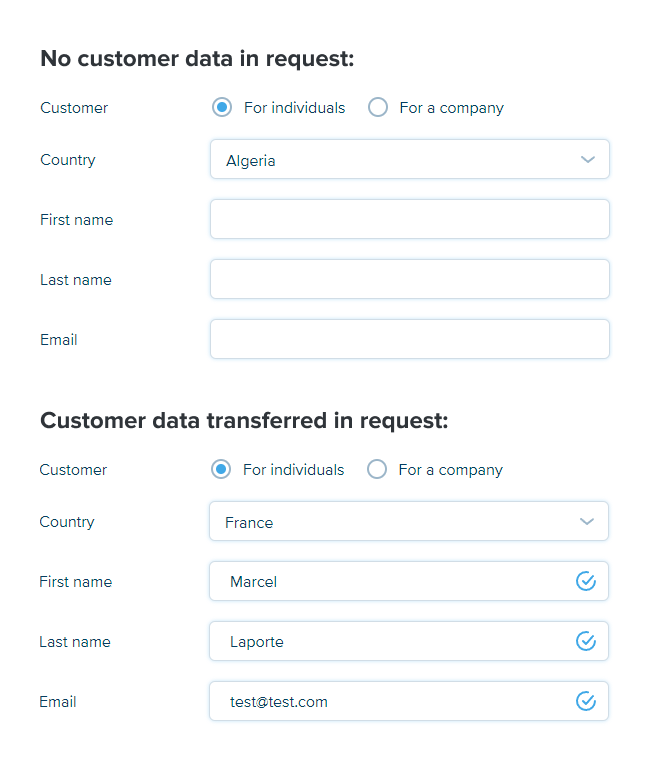Select 'For a company' under 'No customer data in request'

tap(378, 108)
